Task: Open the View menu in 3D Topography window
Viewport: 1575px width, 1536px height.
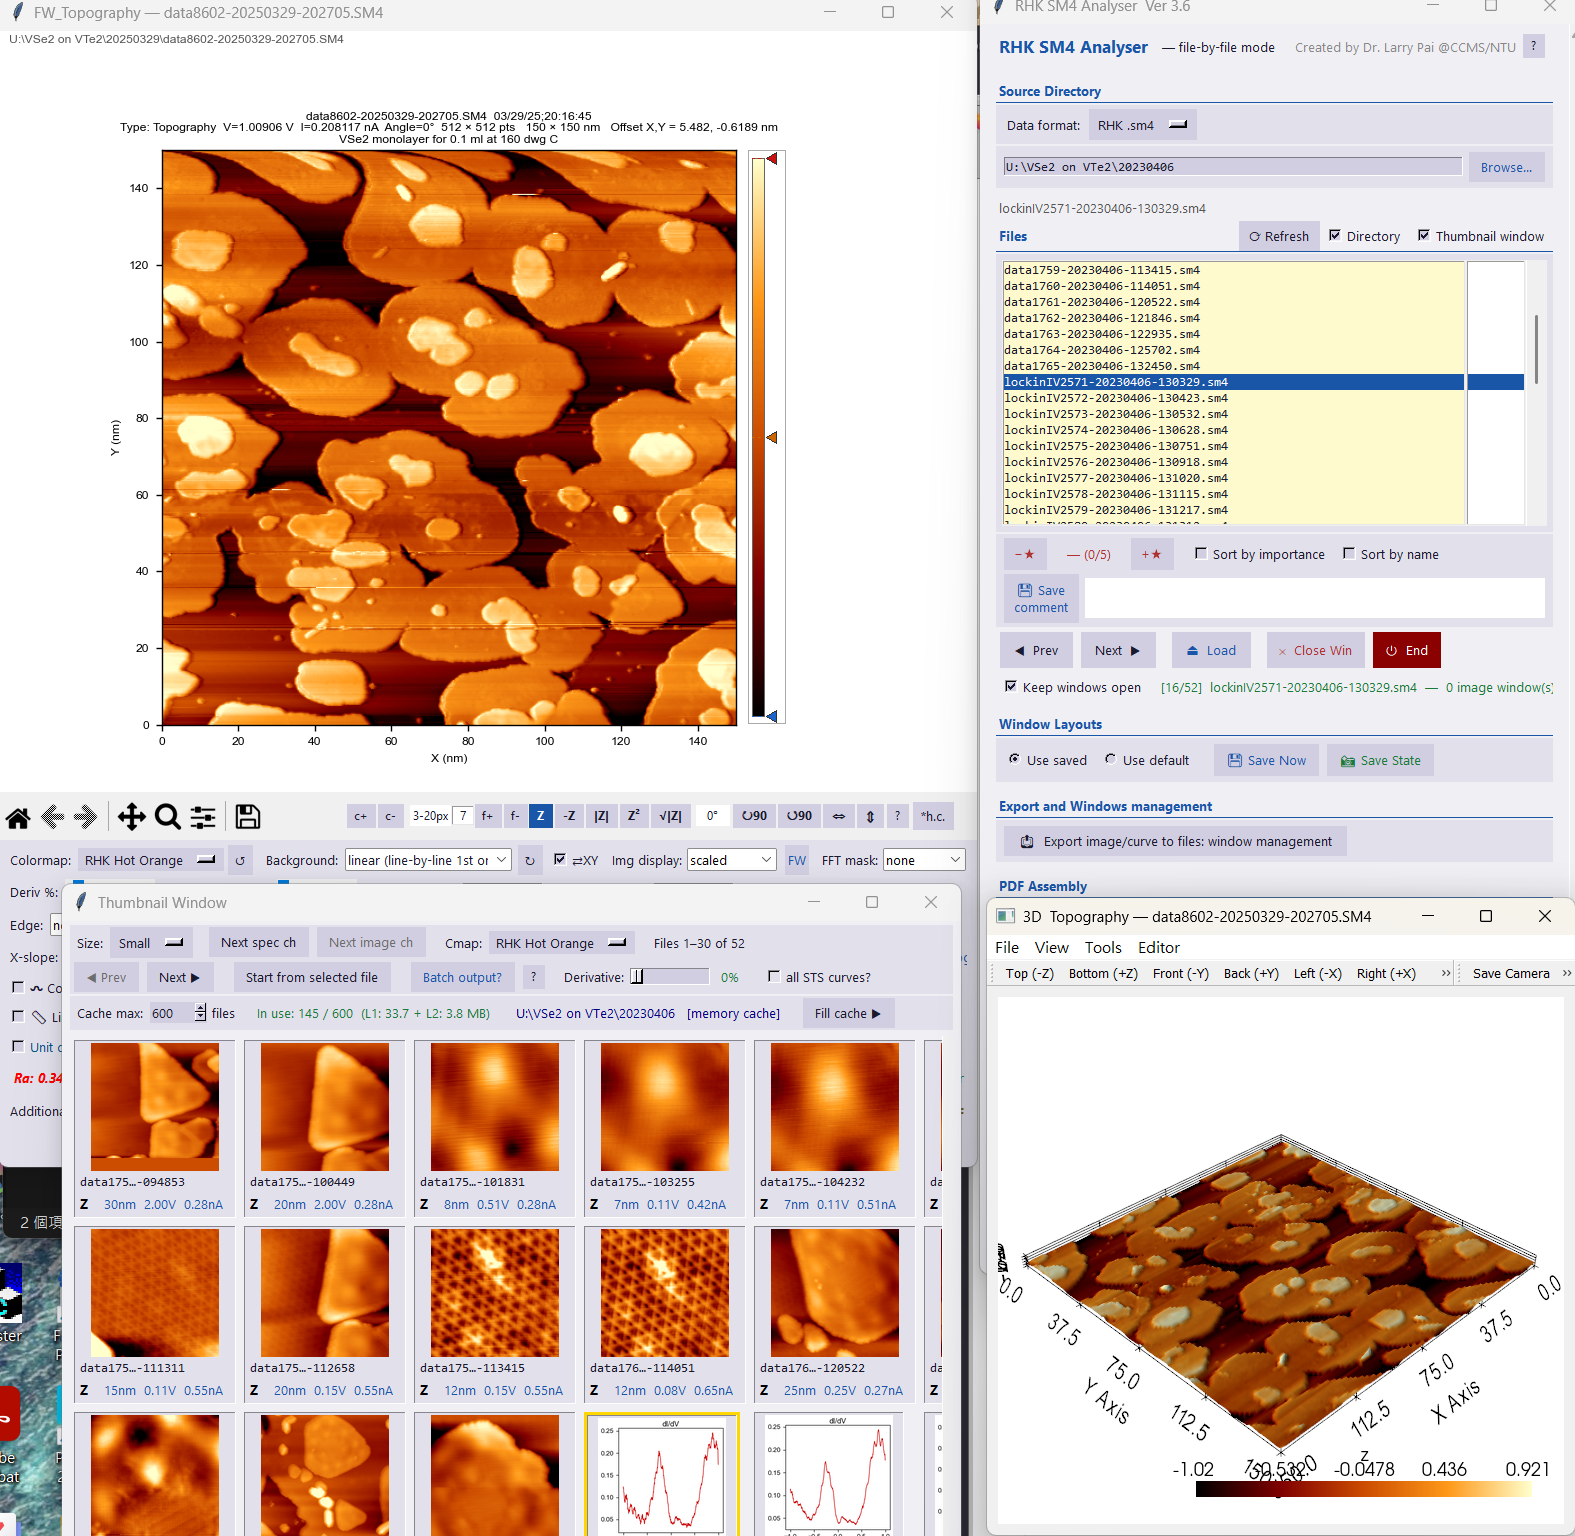Action: click(x=1051, y=947)
